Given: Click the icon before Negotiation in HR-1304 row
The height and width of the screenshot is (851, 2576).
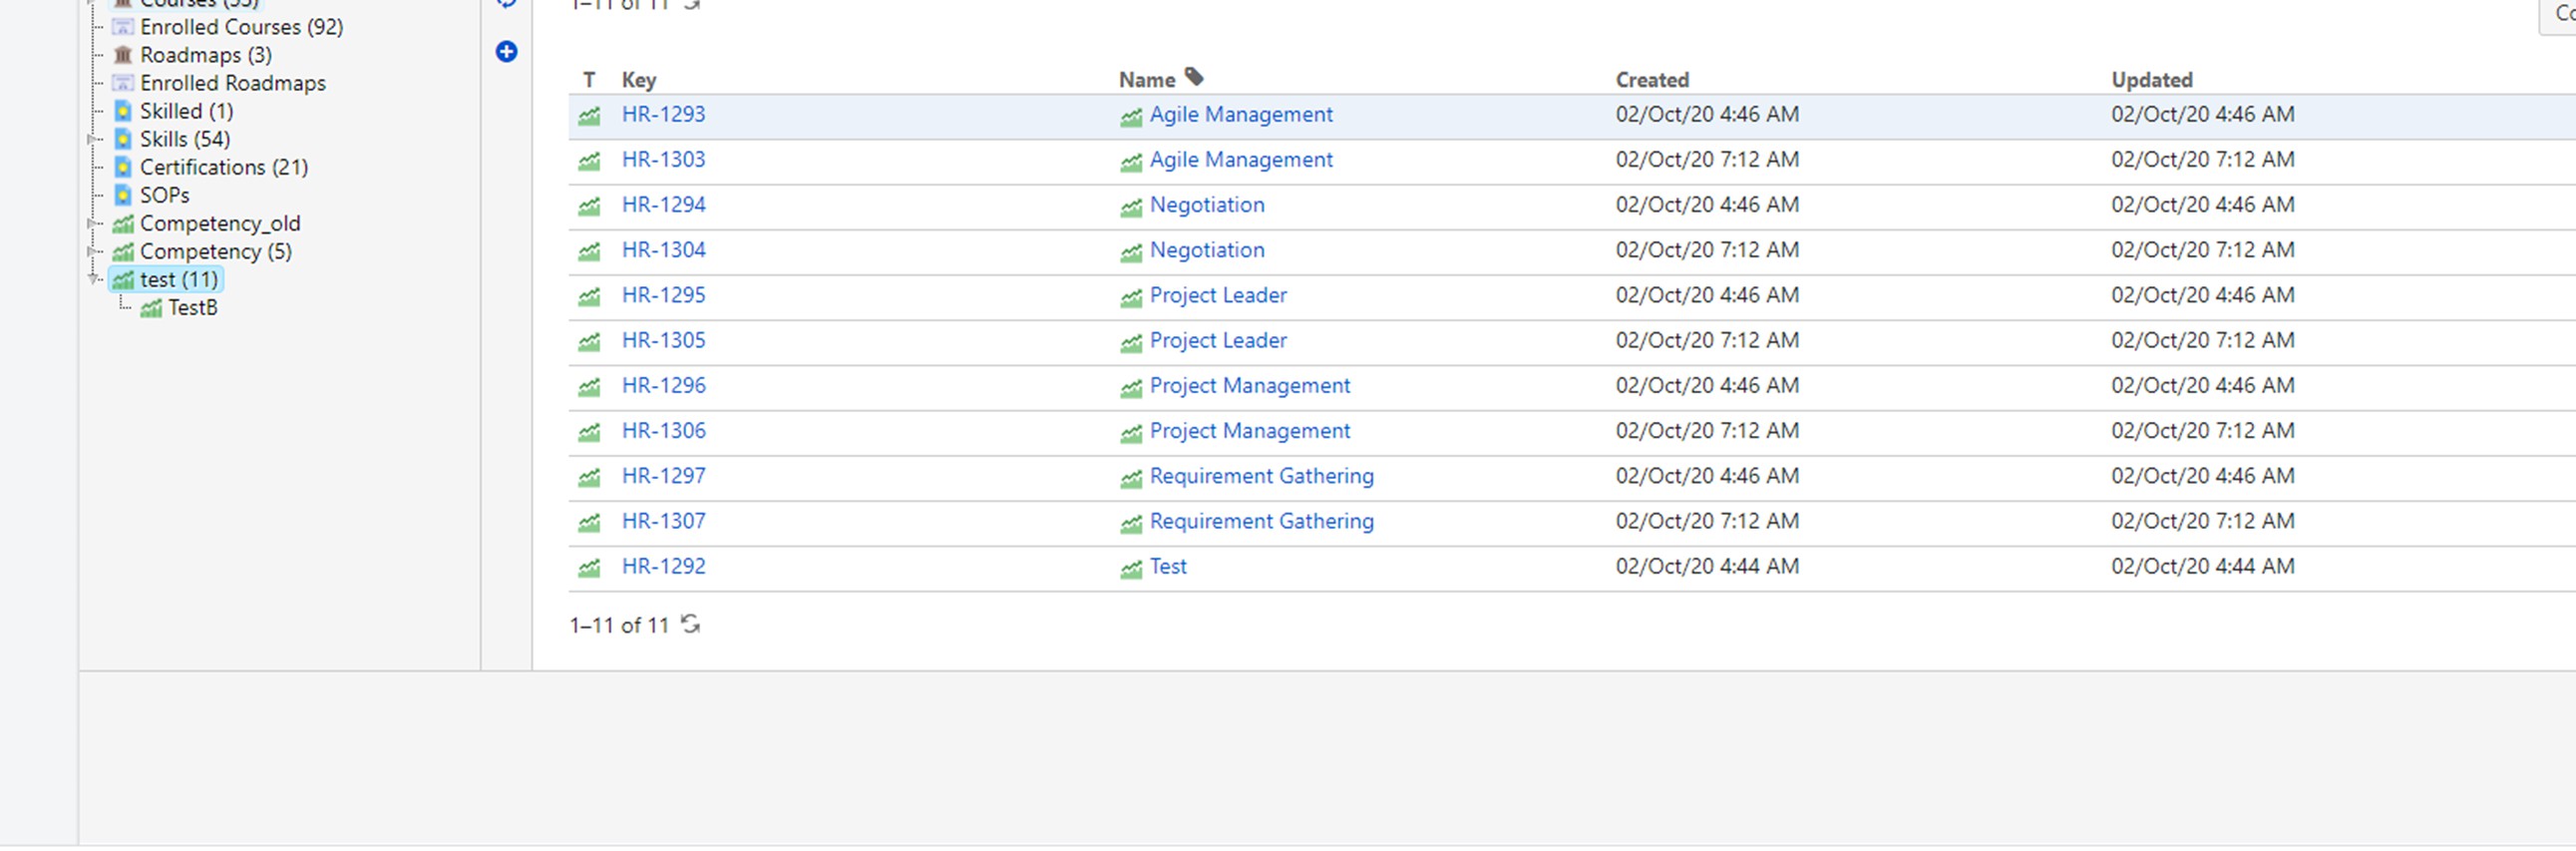Looking at the screenshot, I should point(1131,252).
